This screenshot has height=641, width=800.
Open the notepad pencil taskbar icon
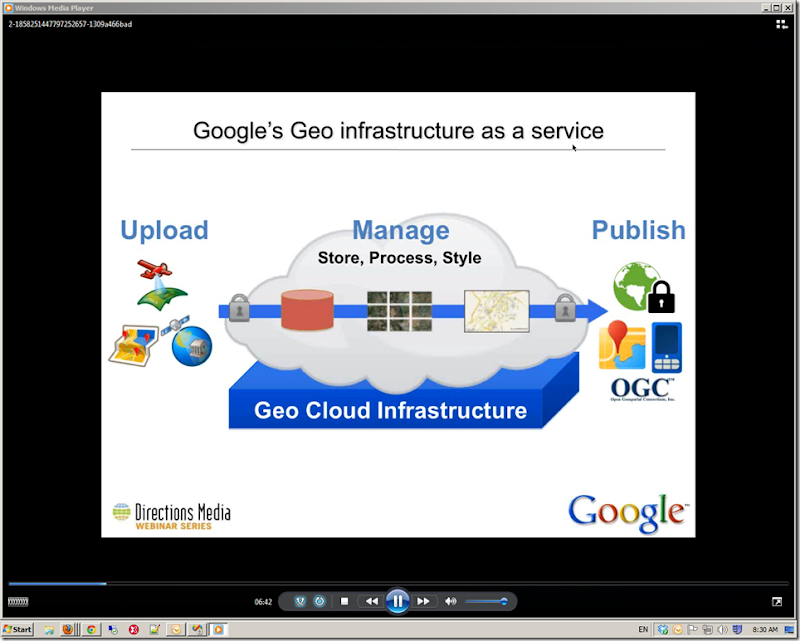click(155, 630)
